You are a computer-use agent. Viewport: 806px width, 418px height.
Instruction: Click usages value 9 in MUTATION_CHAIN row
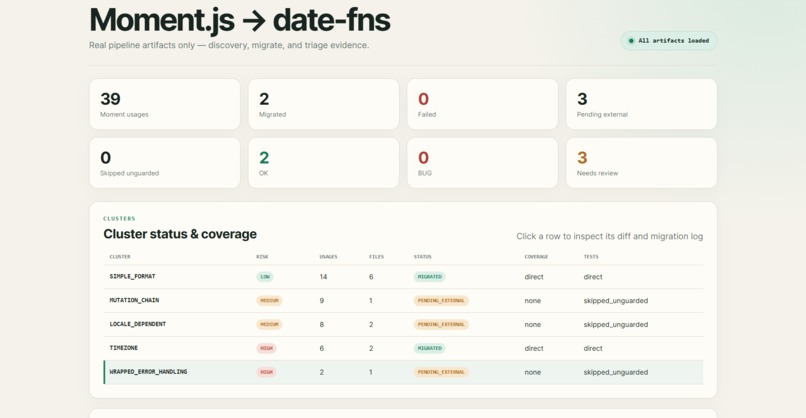[x=322, y=300]
